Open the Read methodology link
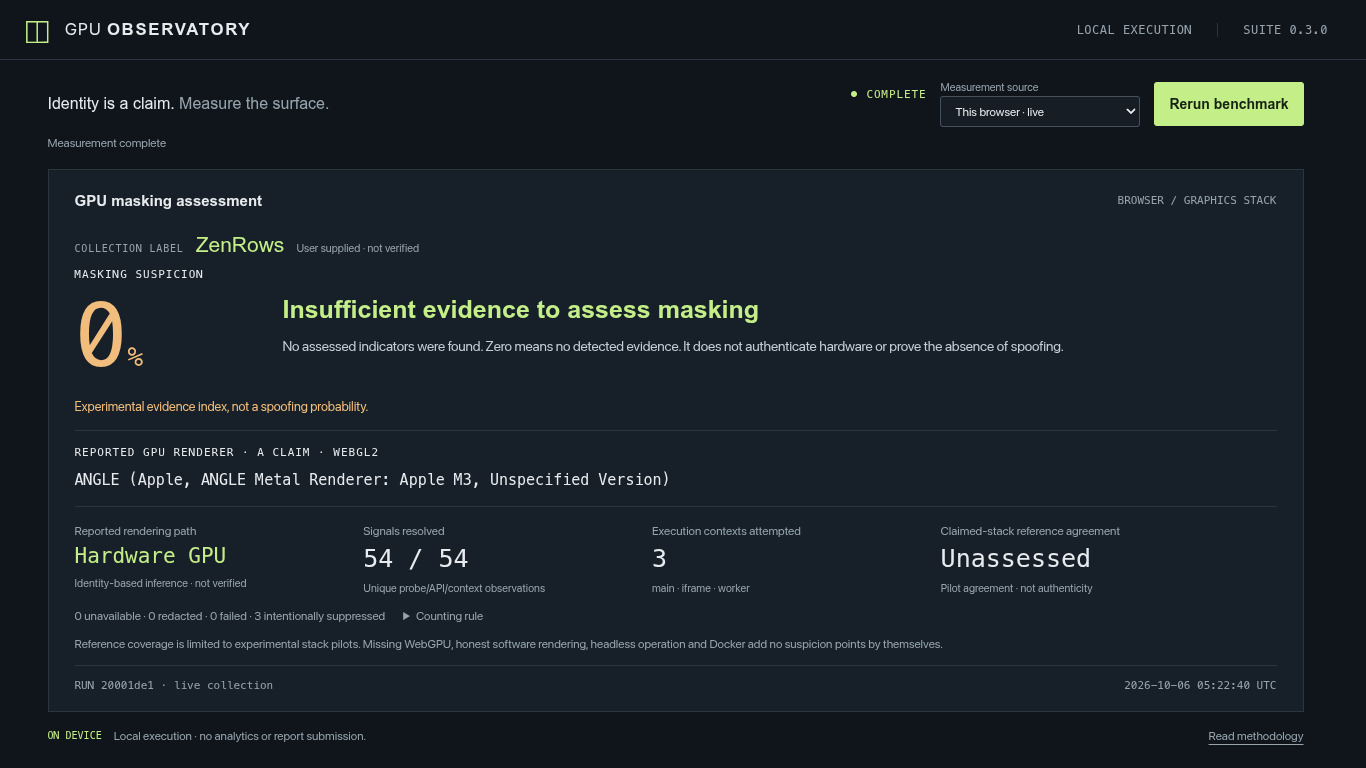 click(1255, 737)
